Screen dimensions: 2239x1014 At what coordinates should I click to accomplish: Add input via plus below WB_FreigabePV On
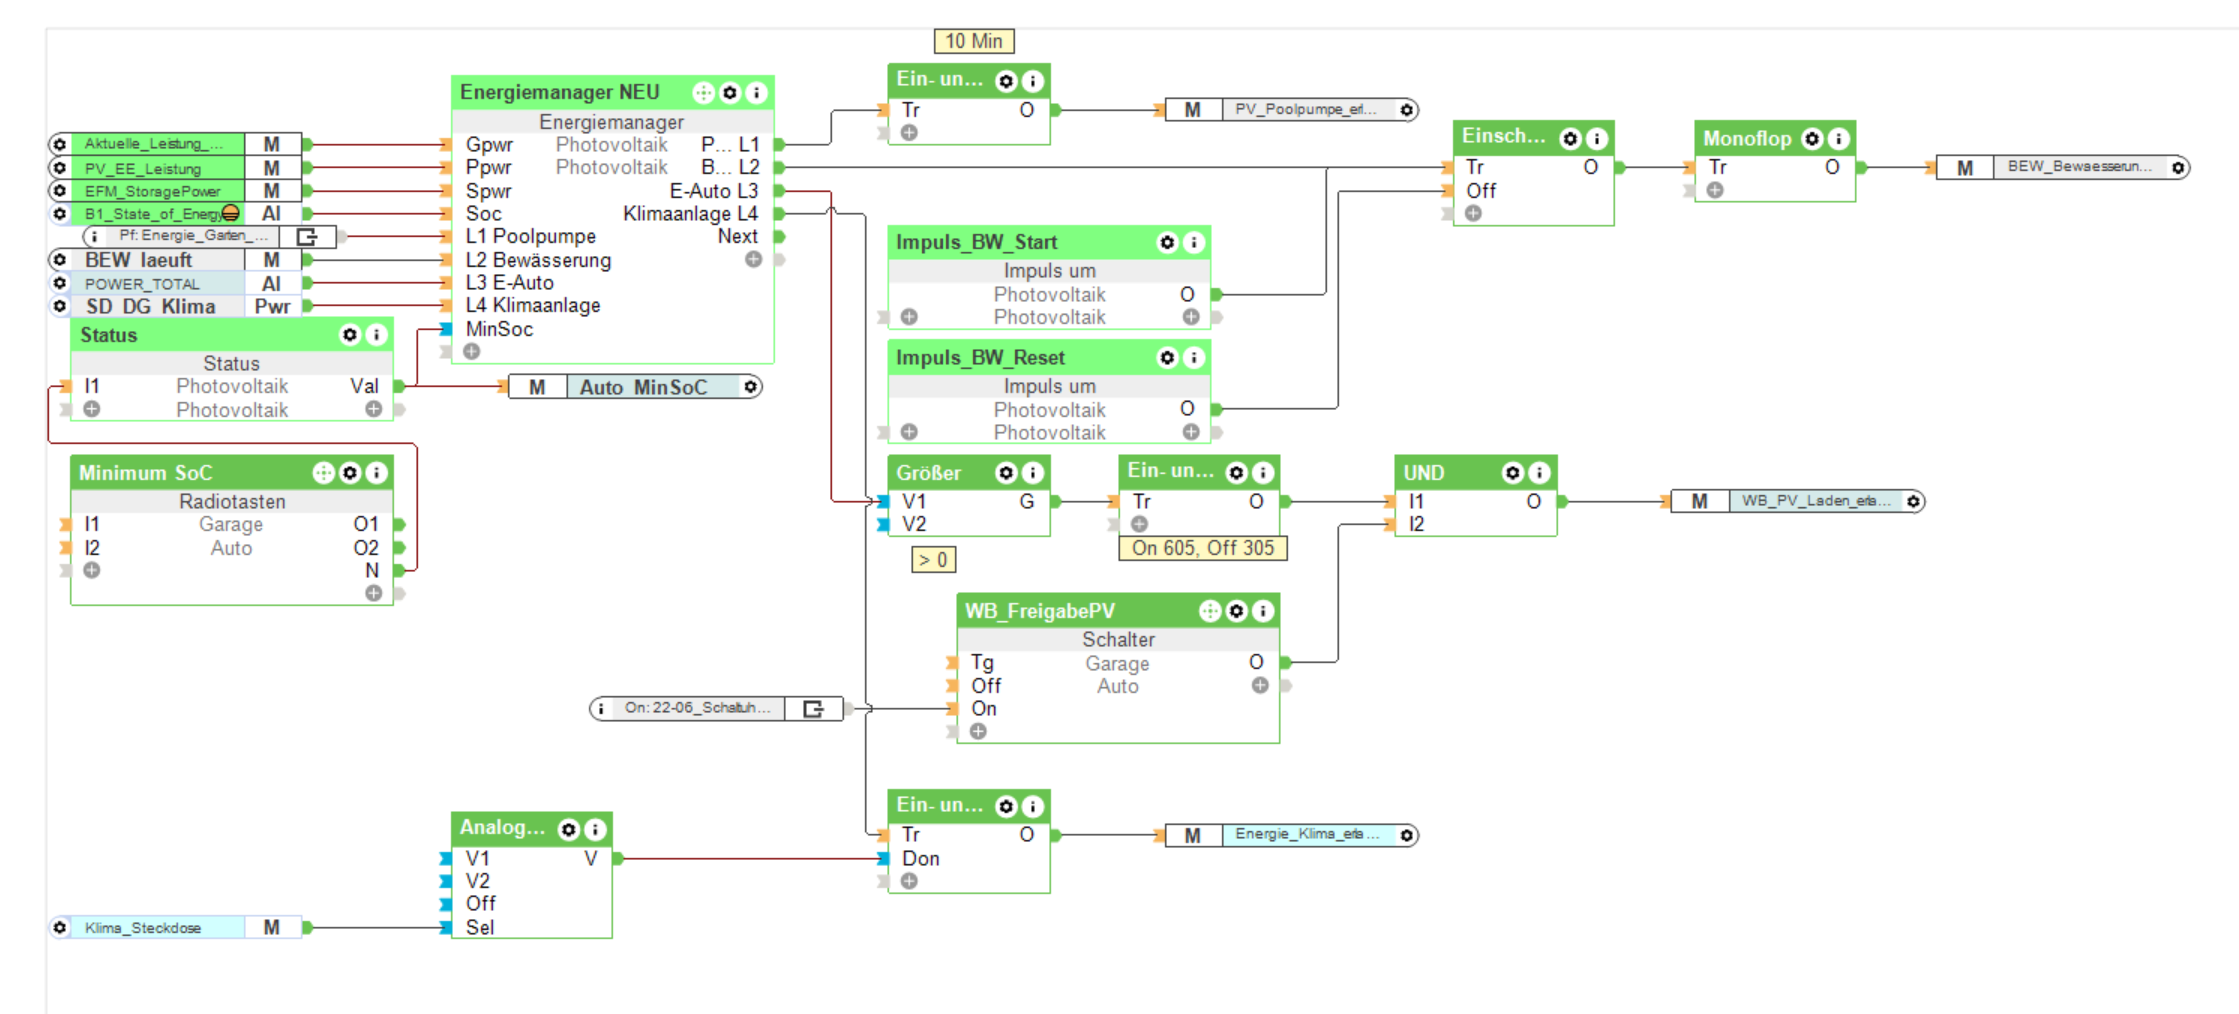978,731
